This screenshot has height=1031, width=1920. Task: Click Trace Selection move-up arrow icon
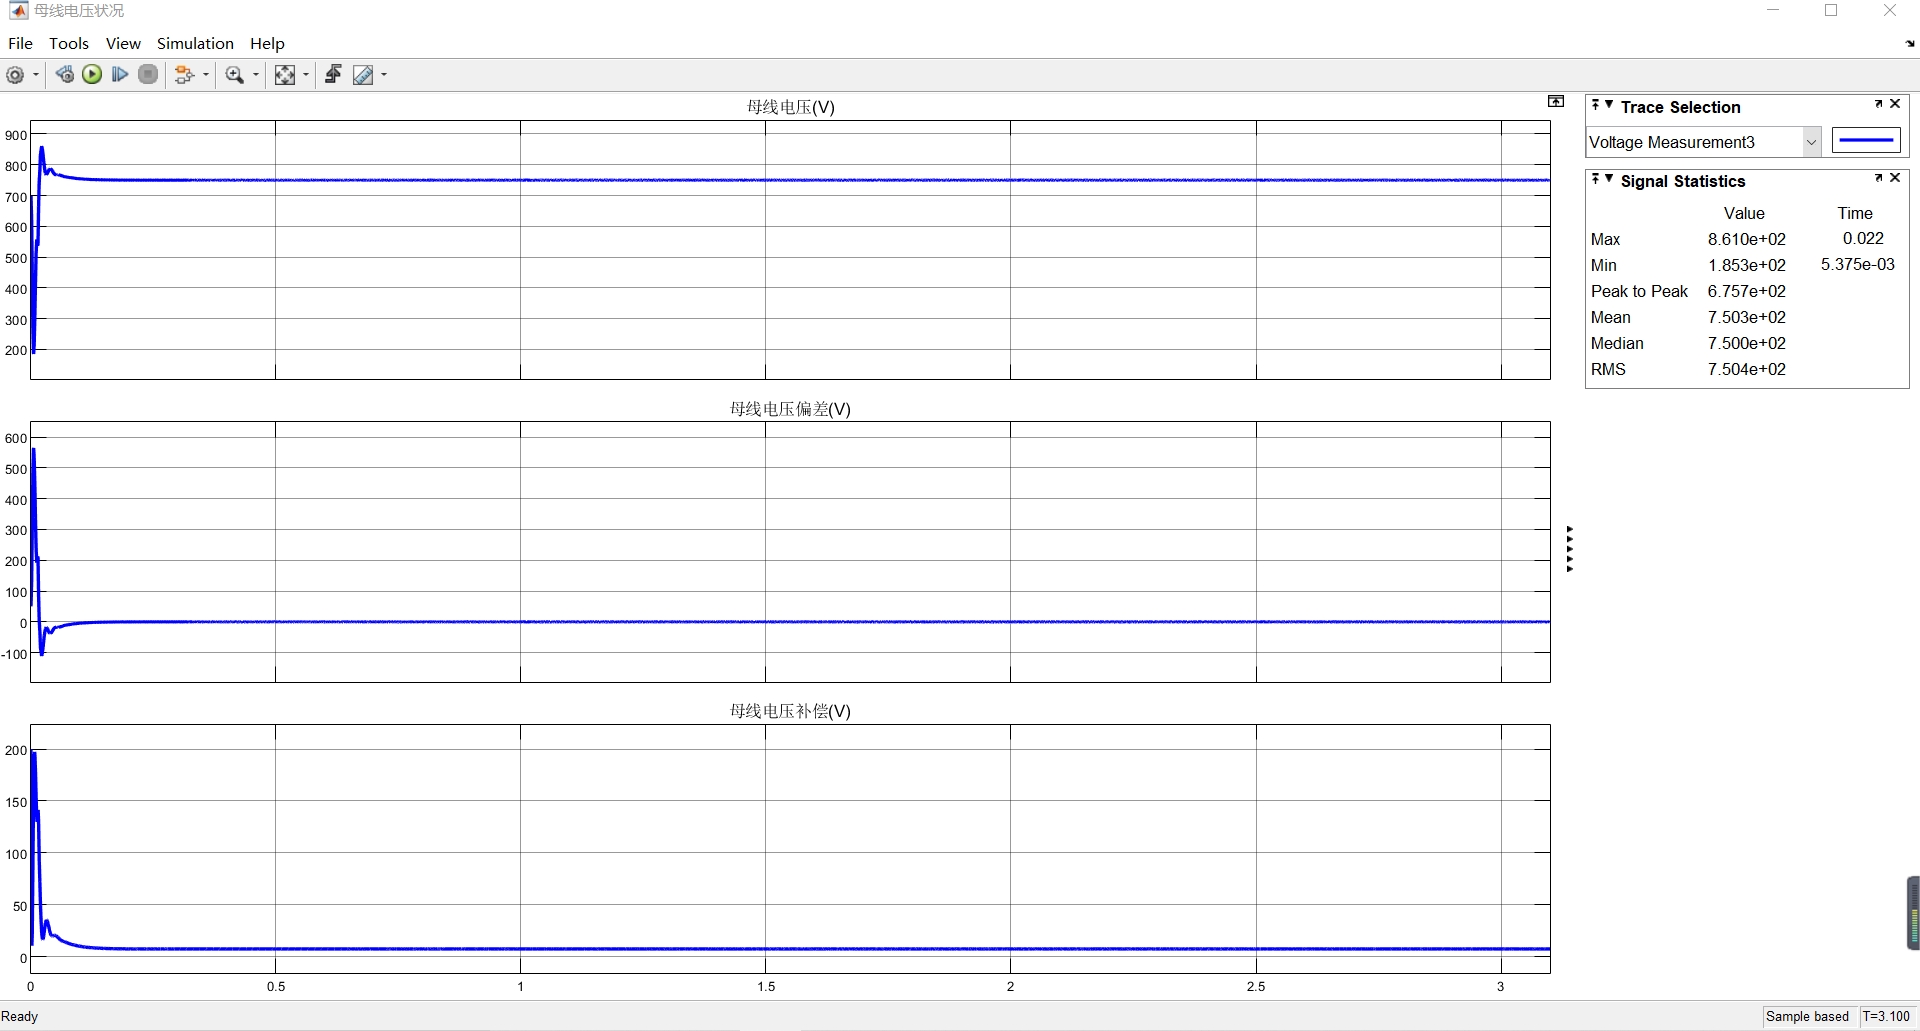click(1596, 104)
